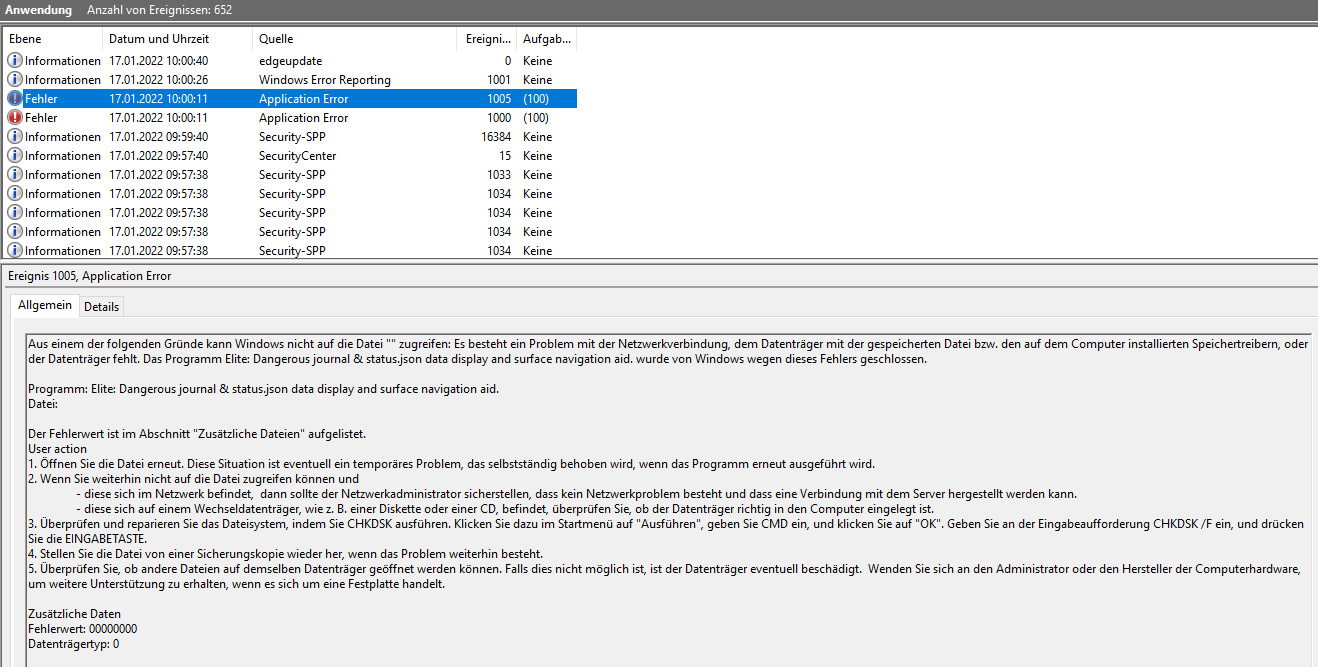The width and height of the screenshot is (1318, 667).
Task: Click the information icon in the edgeupdate row
Action: (14, 61)
